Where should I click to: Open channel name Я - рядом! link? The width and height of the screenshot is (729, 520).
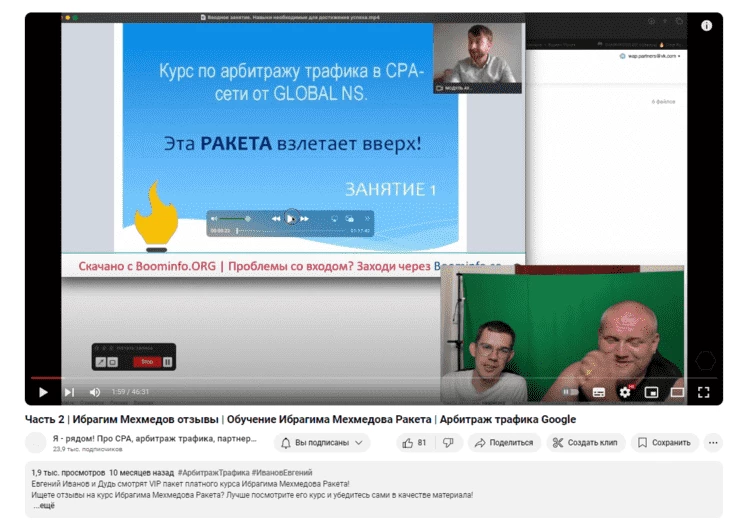click(x=154, y=438)
